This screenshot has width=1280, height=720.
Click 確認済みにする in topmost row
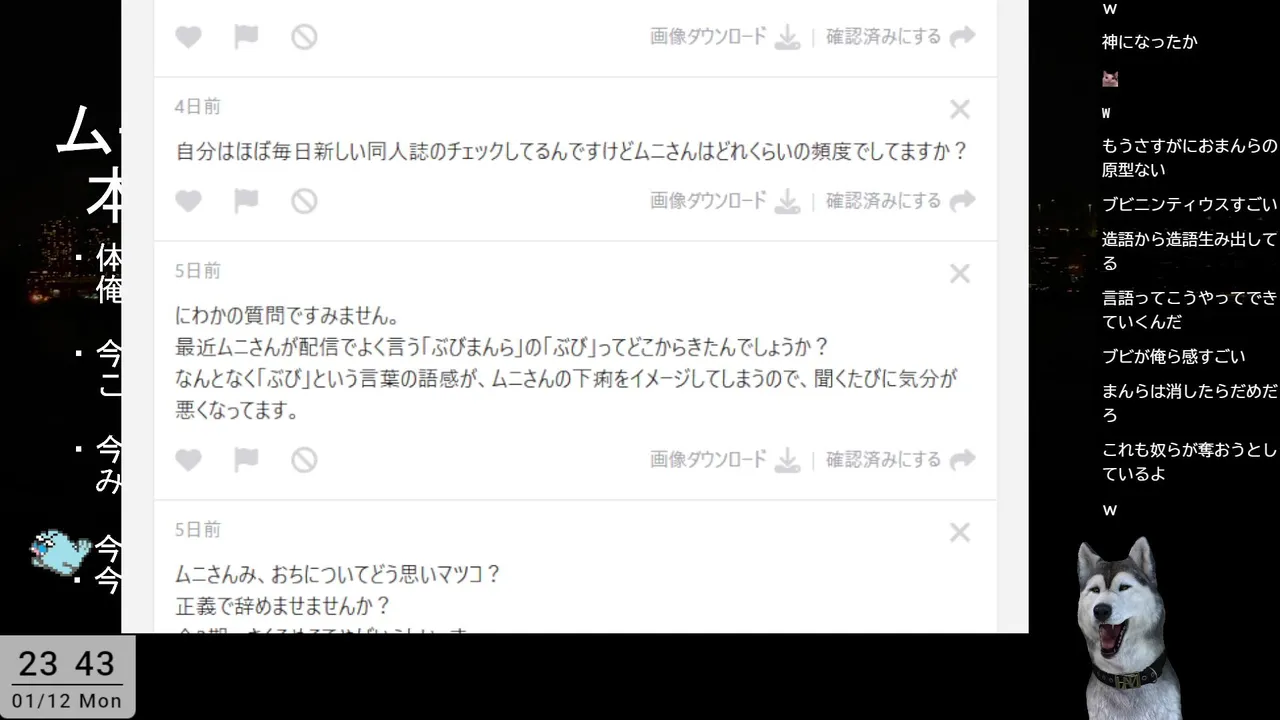point(900,37)
